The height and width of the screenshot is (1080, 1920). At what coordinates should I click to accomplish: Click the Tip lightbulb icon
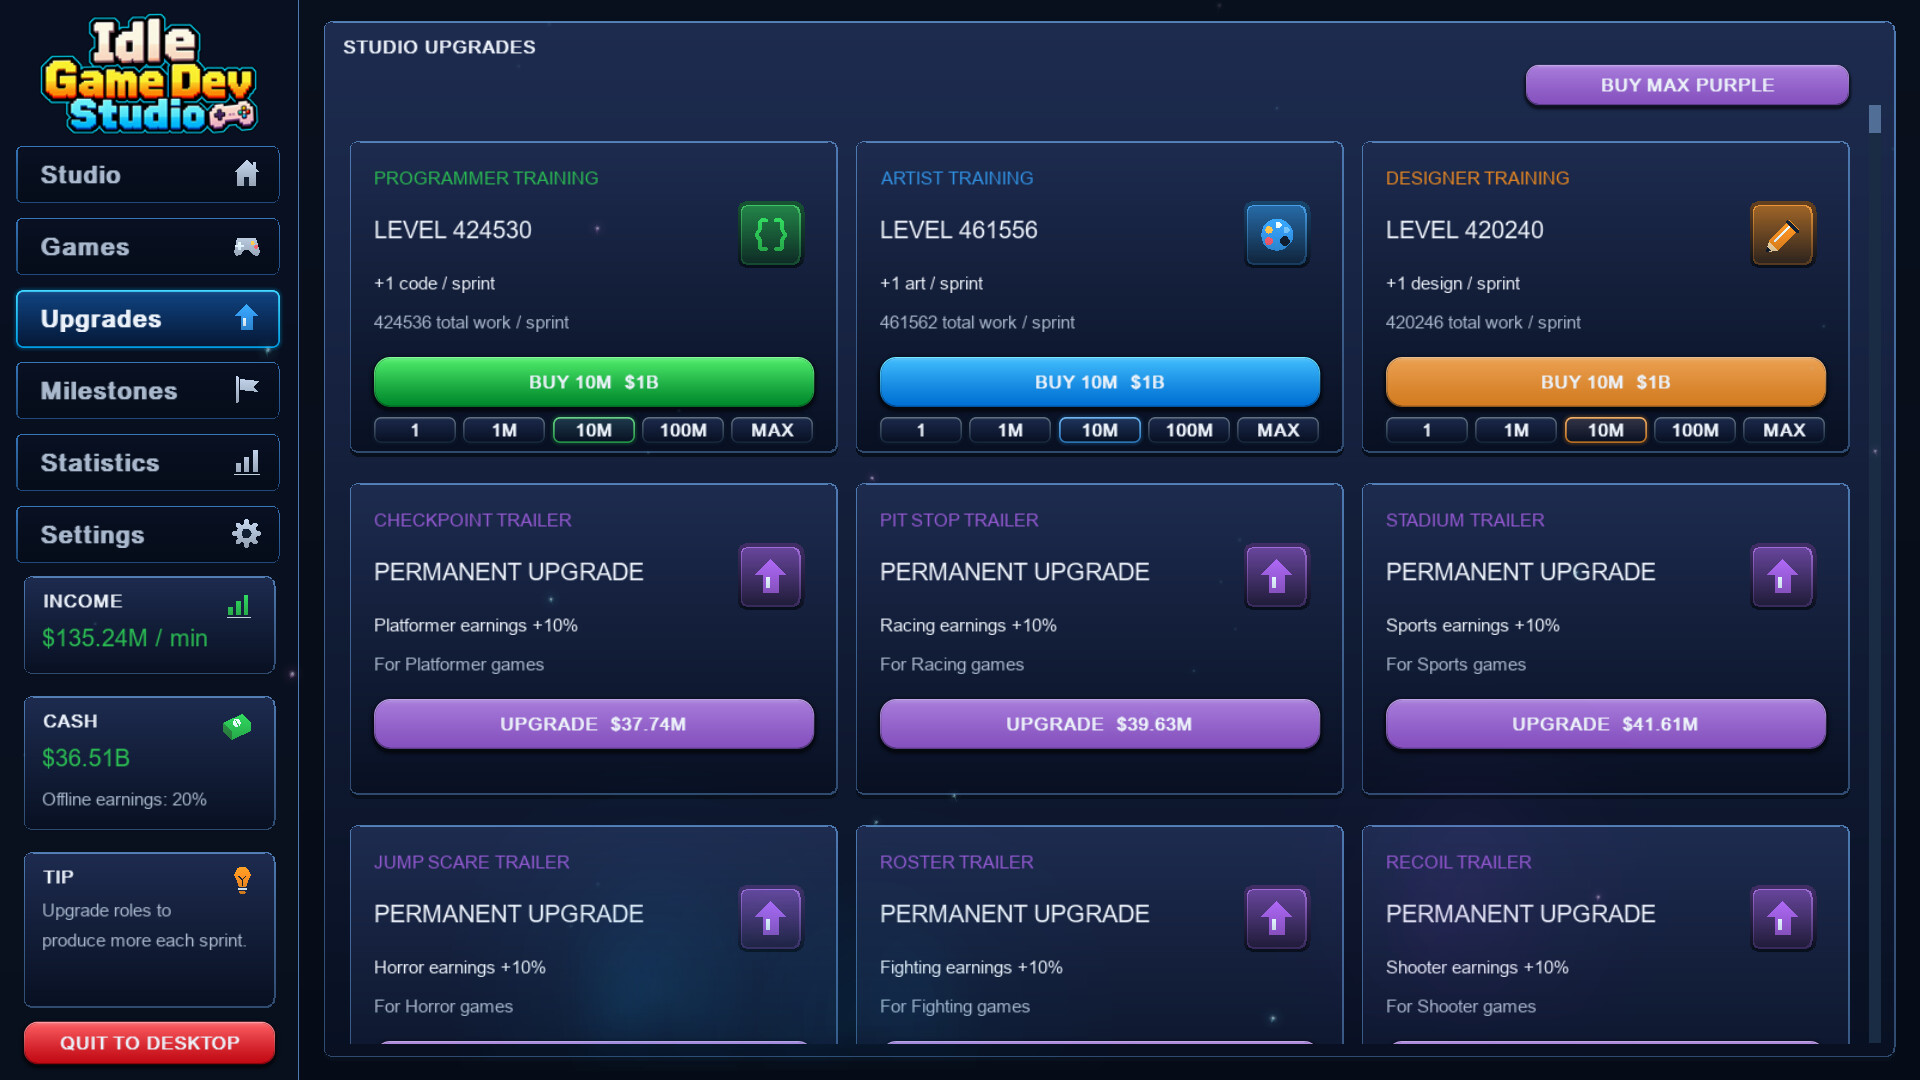pos(242,880)
